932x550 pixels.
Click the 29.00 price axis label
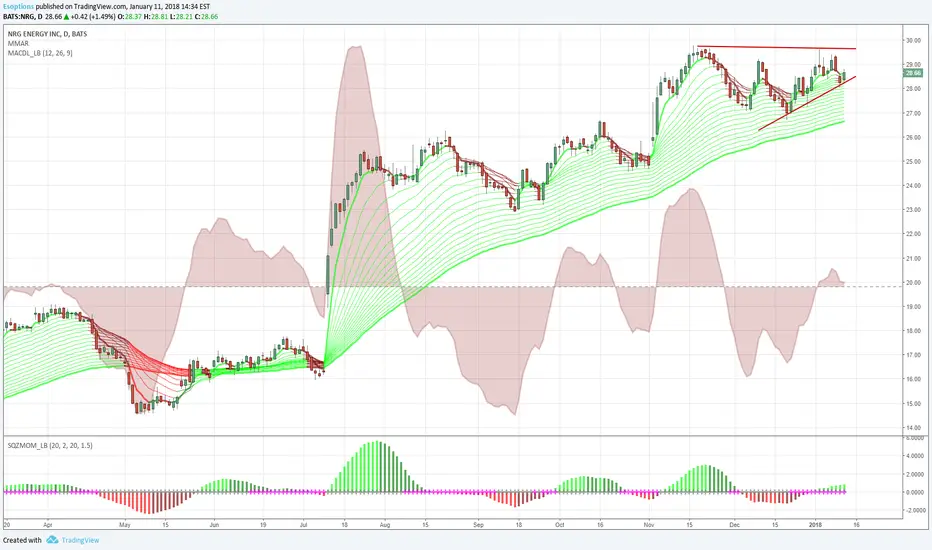pyautogui.click(x=912, y=64)
